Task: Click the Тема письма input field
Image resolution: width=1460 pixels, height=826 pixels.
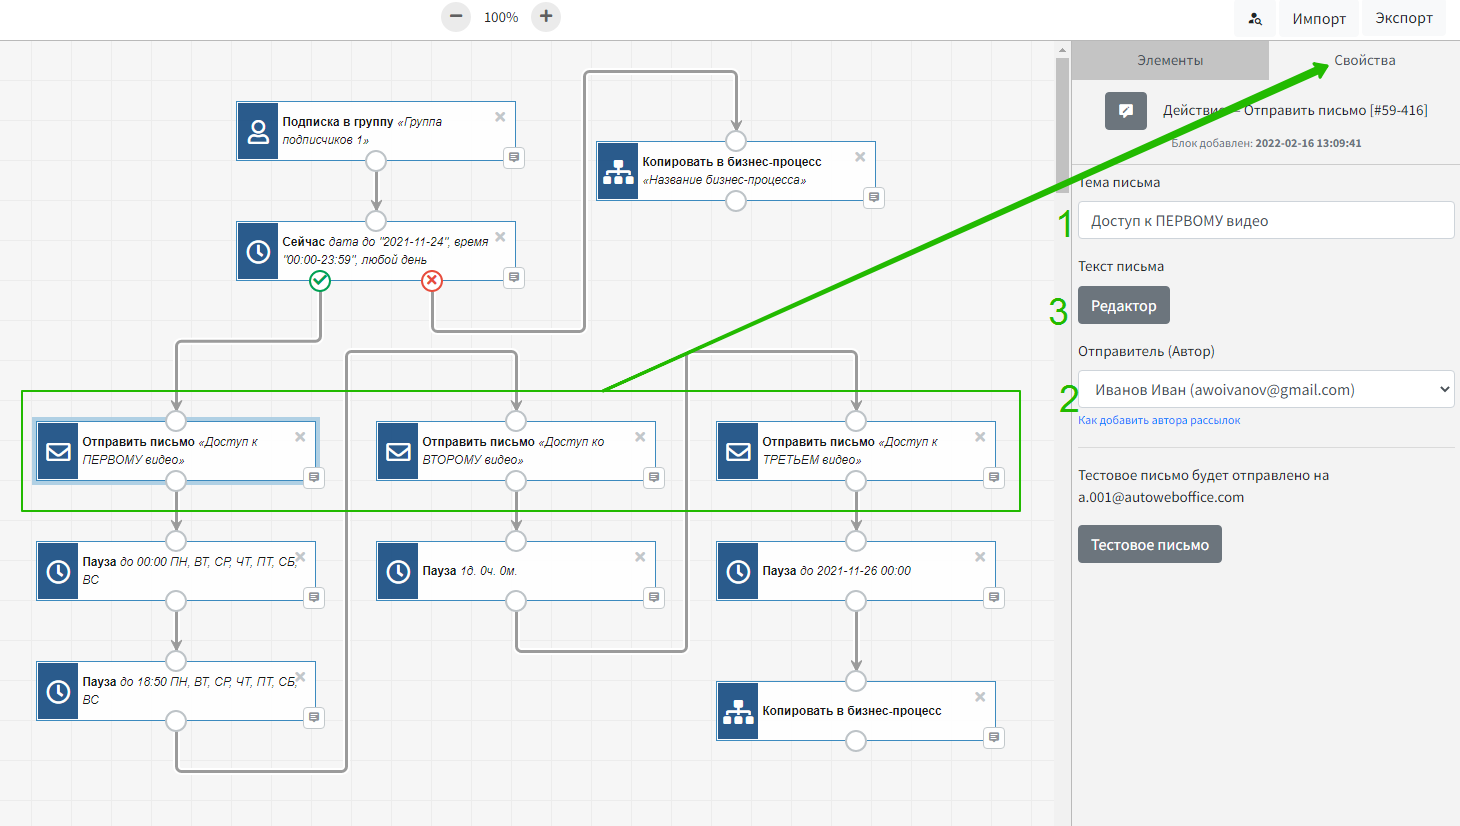Action: pos(1266,221)
